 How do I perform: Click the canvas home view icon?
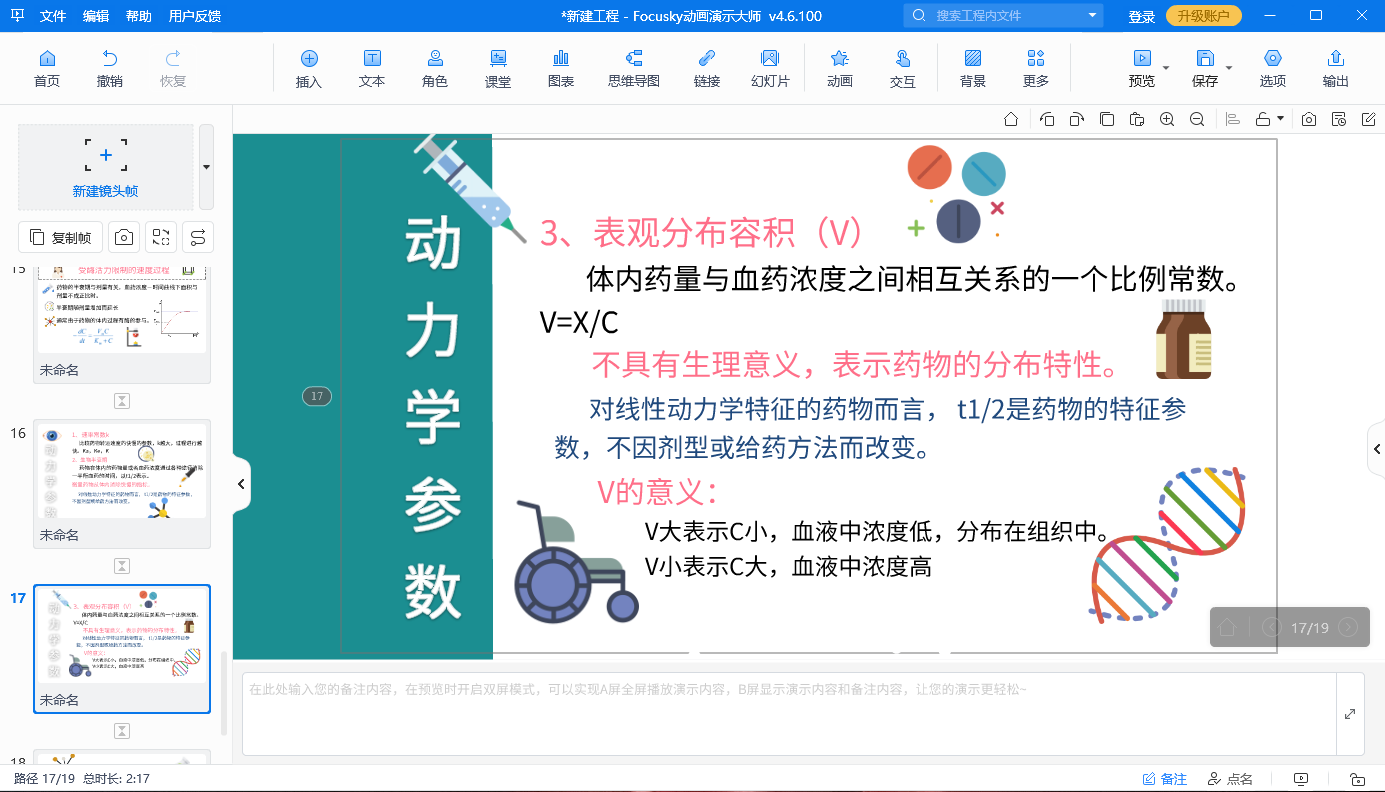(x=1011, y=119)
